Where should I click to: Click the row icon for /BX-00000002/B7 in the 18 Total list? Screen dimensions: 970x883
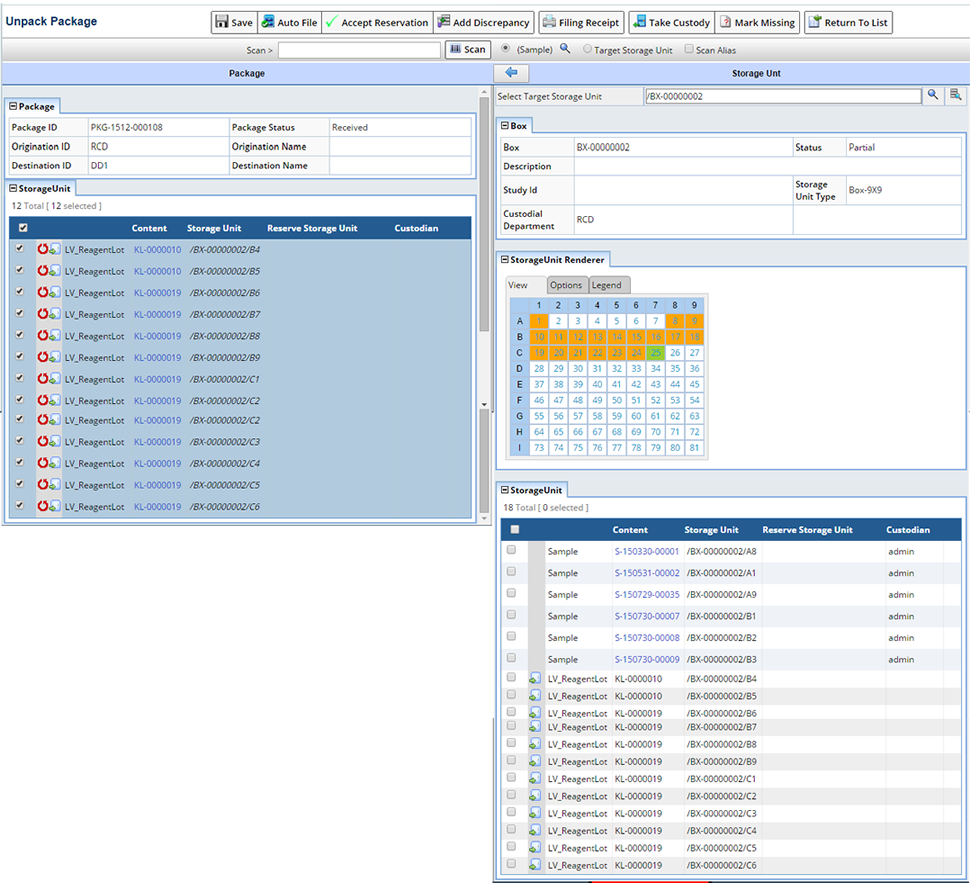[535, 726]
